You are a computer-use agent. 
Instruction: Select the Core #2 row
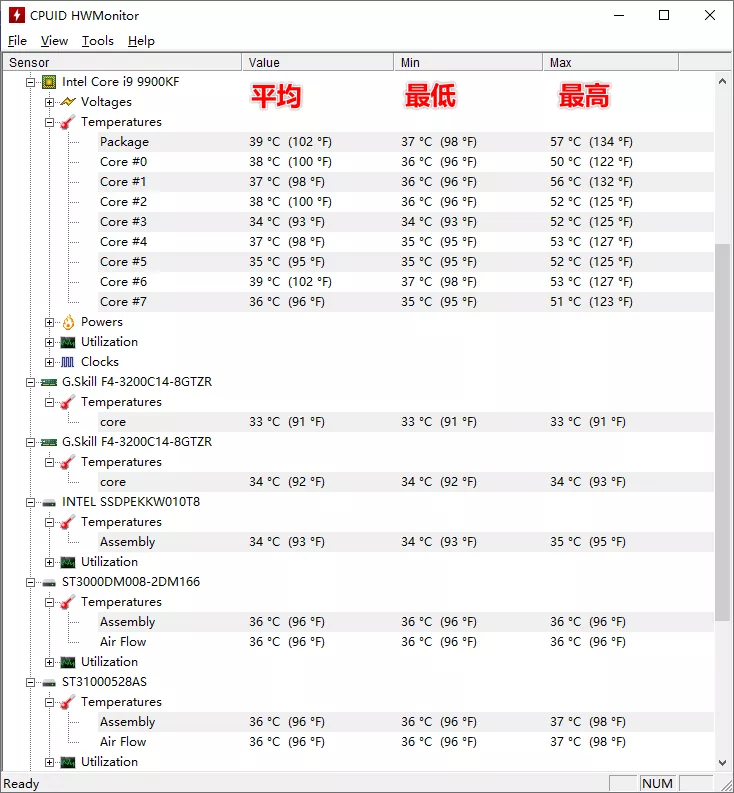[406, 202]
